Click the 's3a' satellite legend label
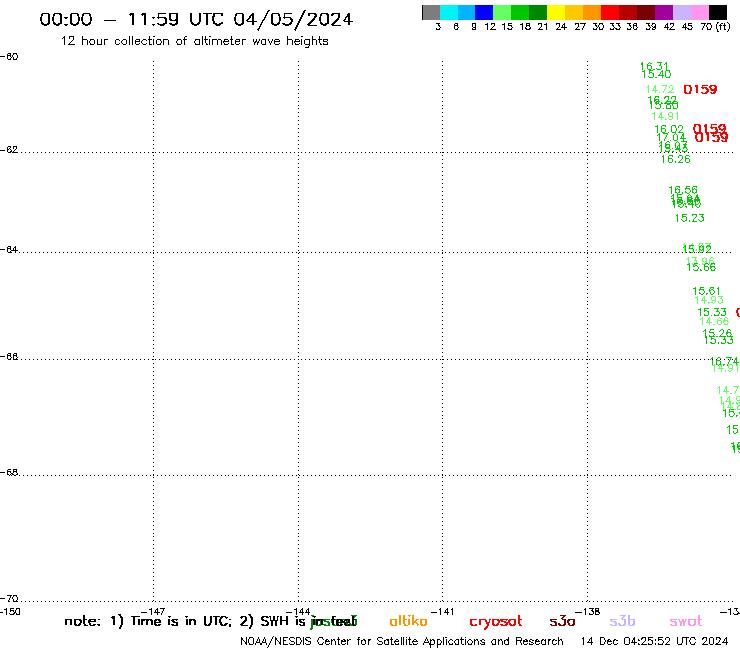 (562, 621)
